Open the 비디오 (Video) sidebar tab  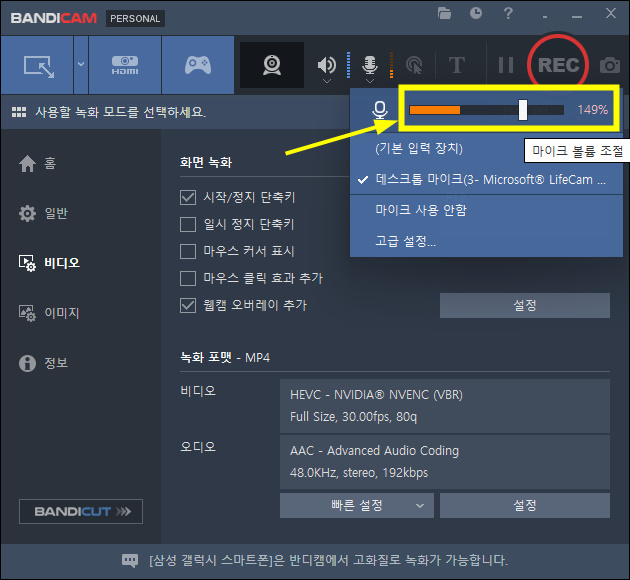point(49,263)
